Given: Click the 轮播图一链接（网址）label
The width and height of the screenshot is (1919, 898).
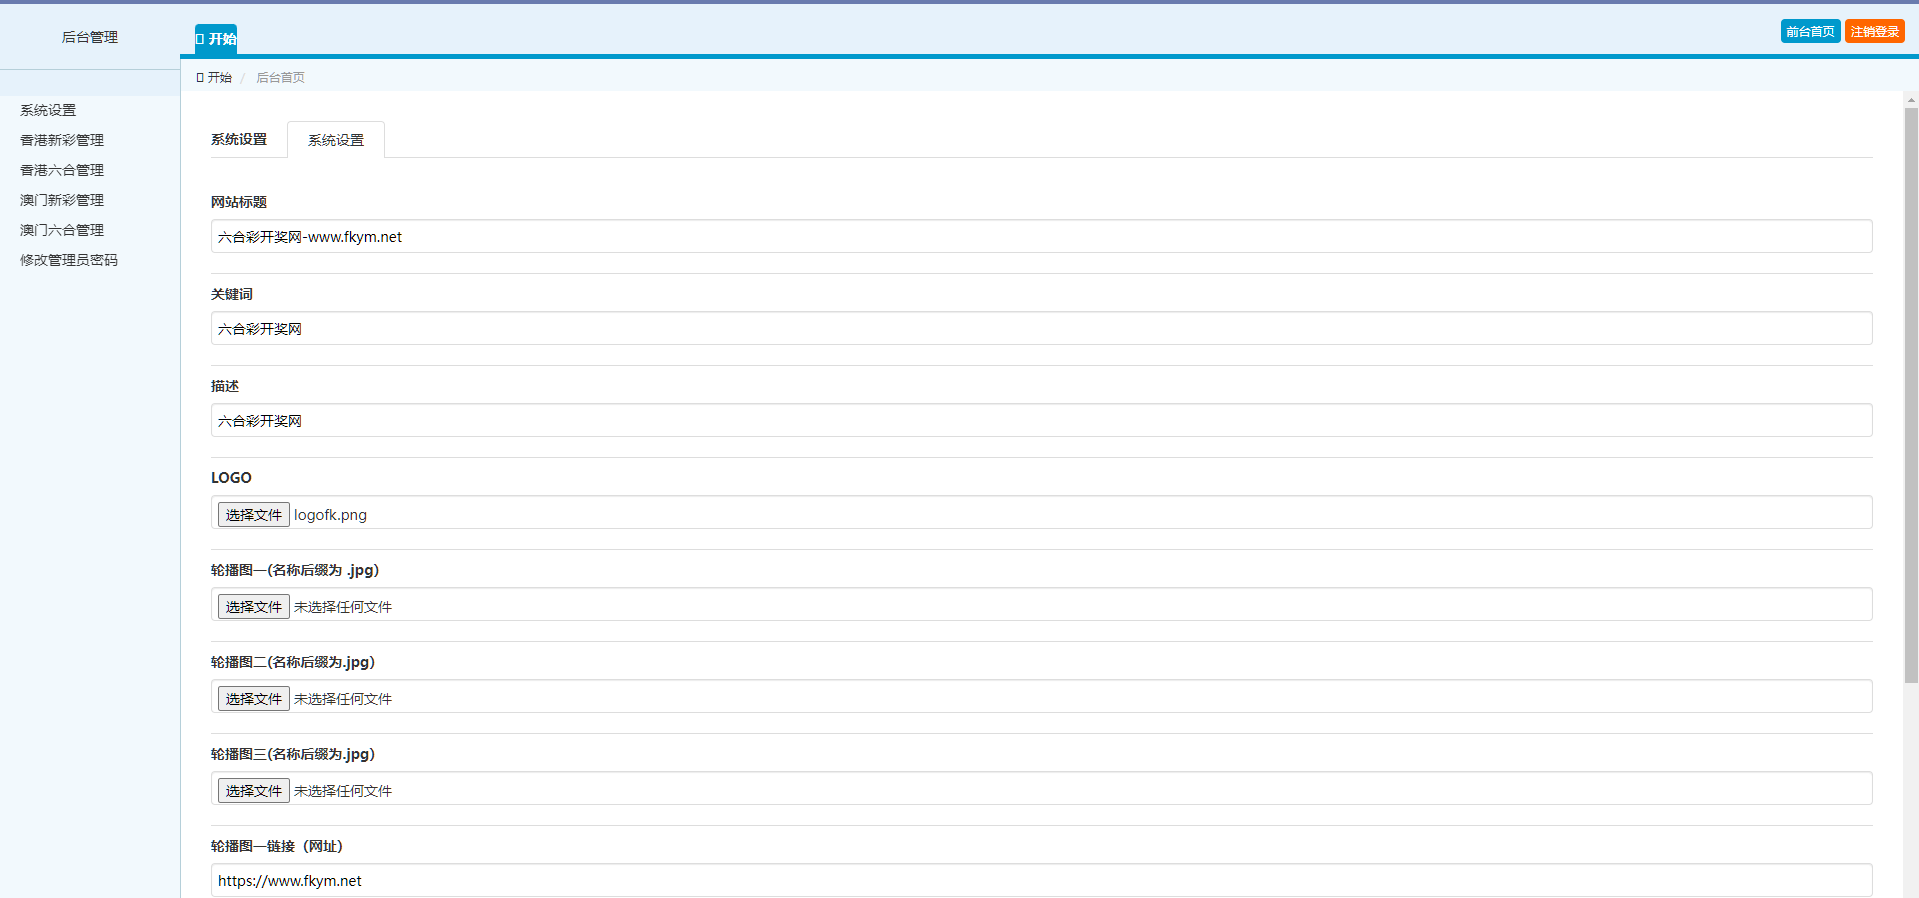Looking at the screenshot, I should coord(277,846).
